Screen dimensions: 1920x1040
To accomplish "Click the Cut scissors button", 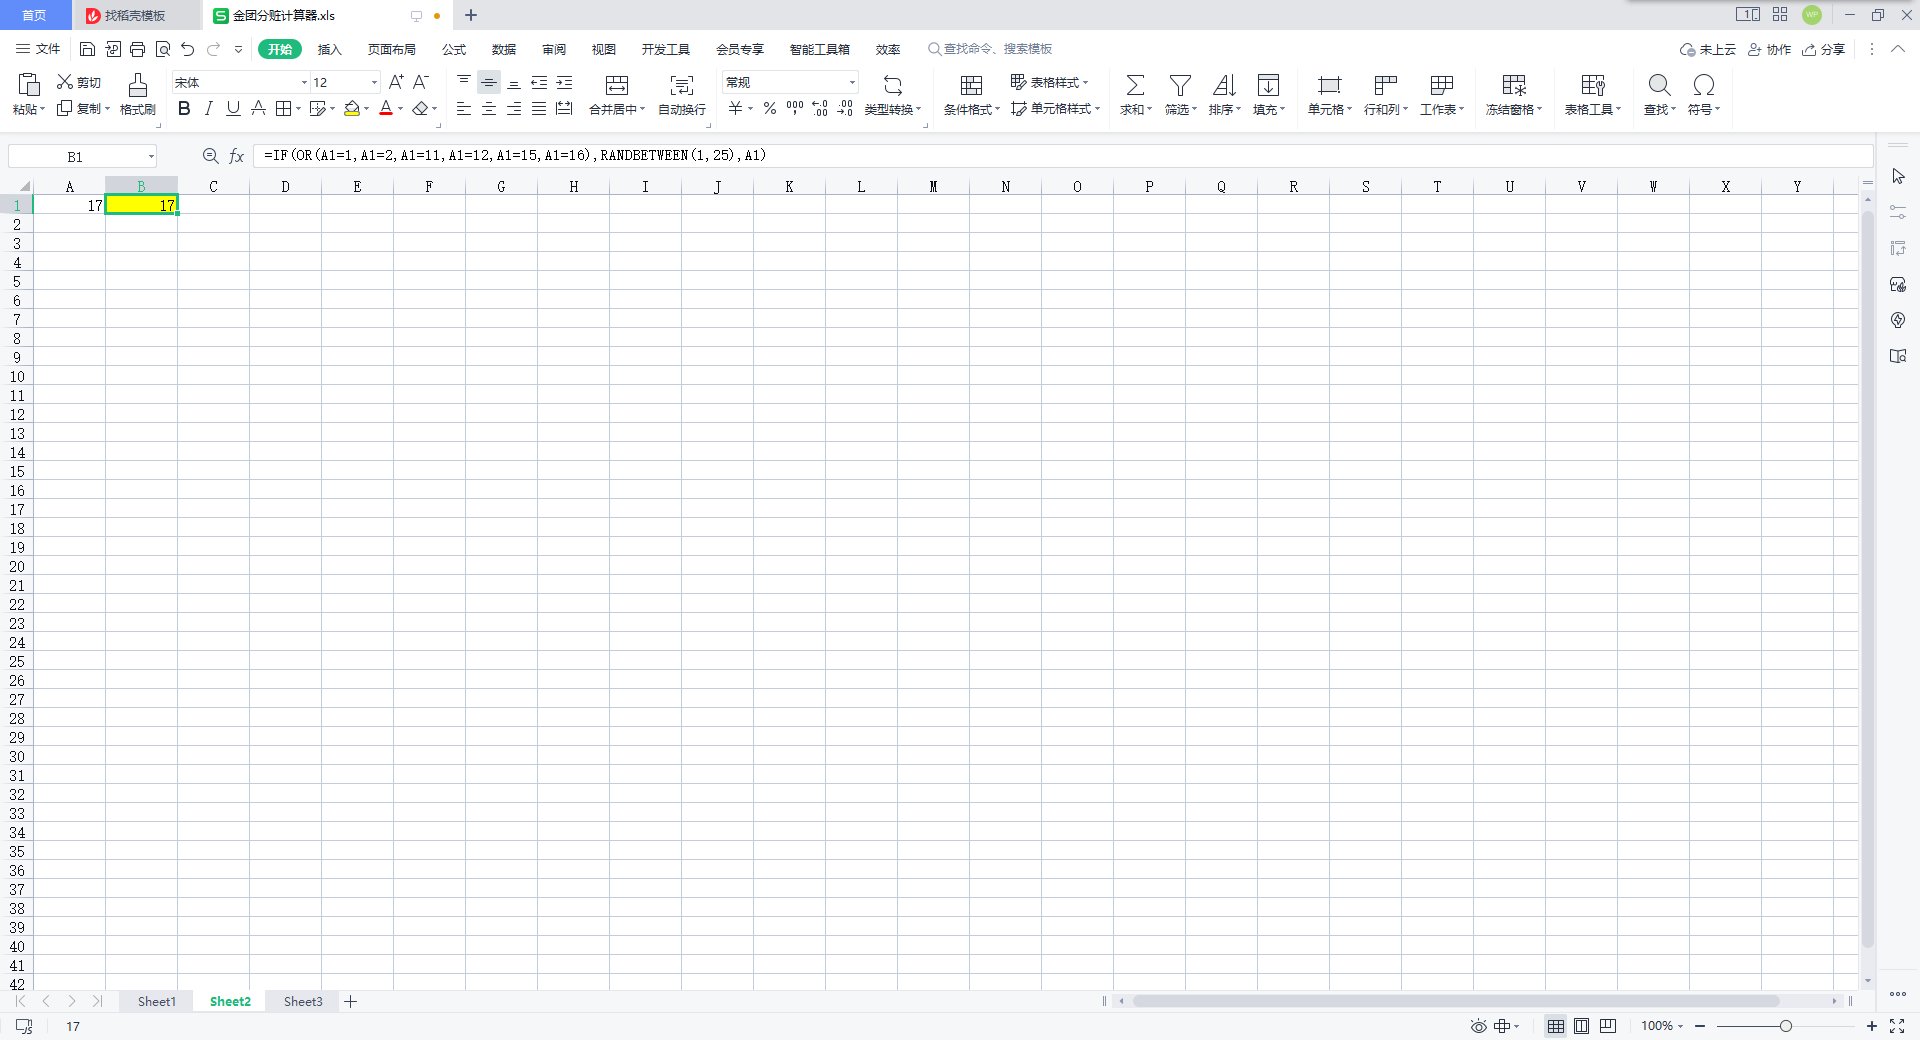I will click(x=79, y=82).
